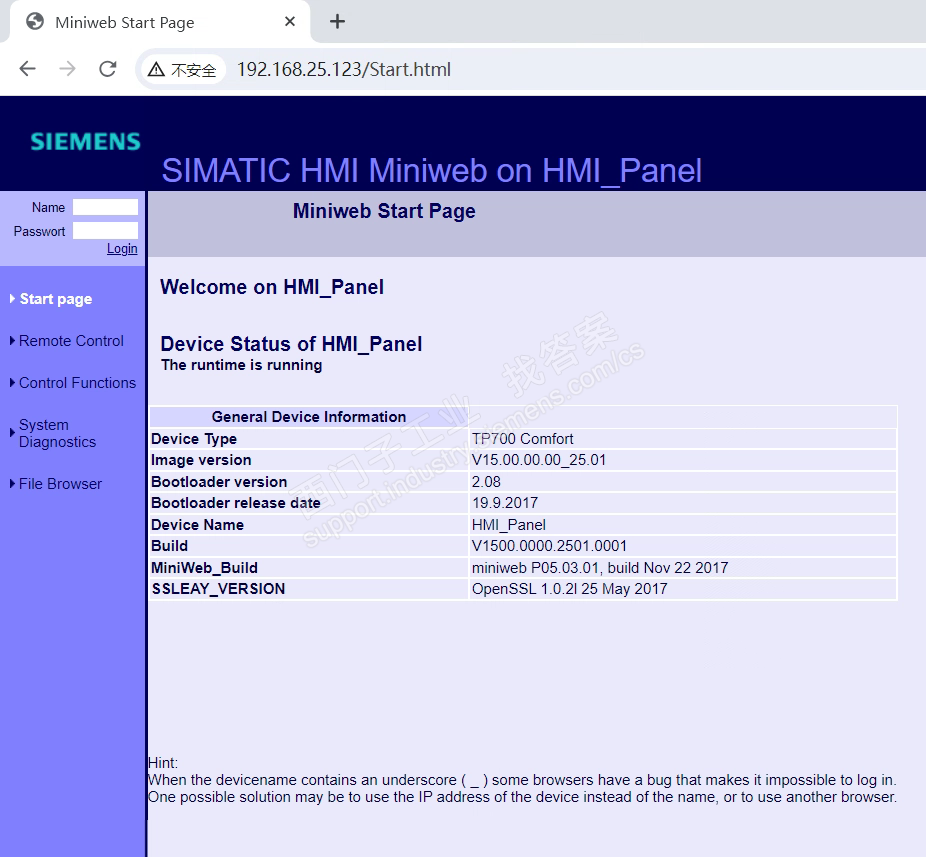
Task: Click the miniweb P05.03.01 build value
Action: point(600,568)
